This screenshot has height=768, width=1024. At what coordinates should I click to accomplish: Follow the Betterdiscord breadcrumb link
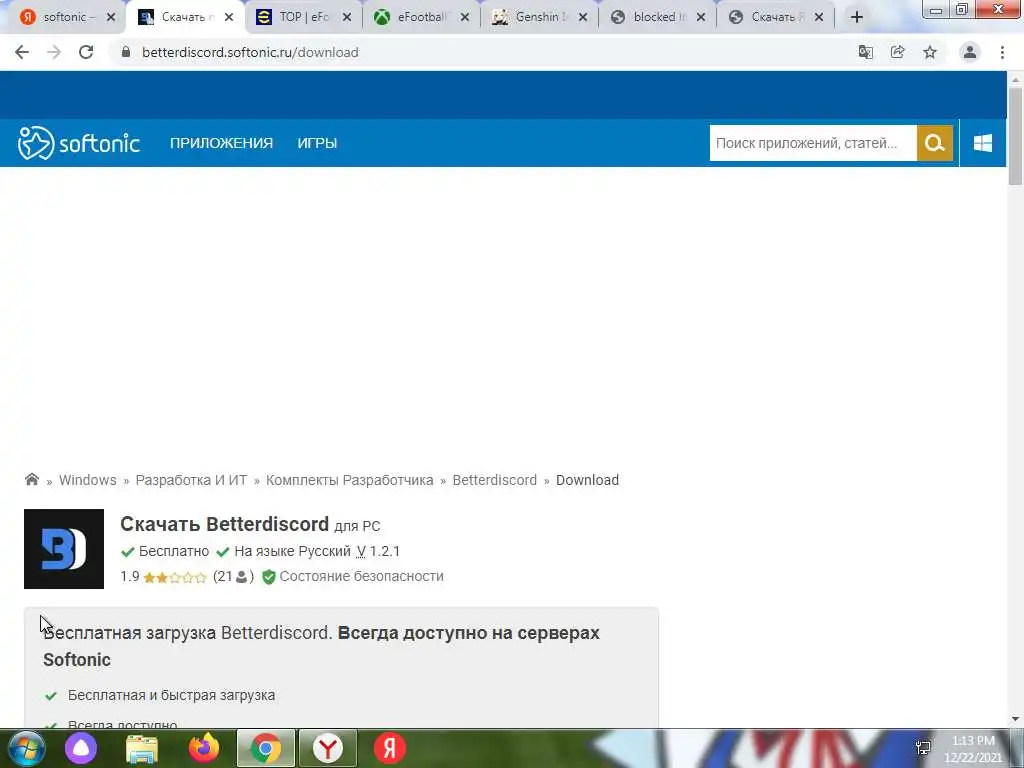(x=494, y=480)
